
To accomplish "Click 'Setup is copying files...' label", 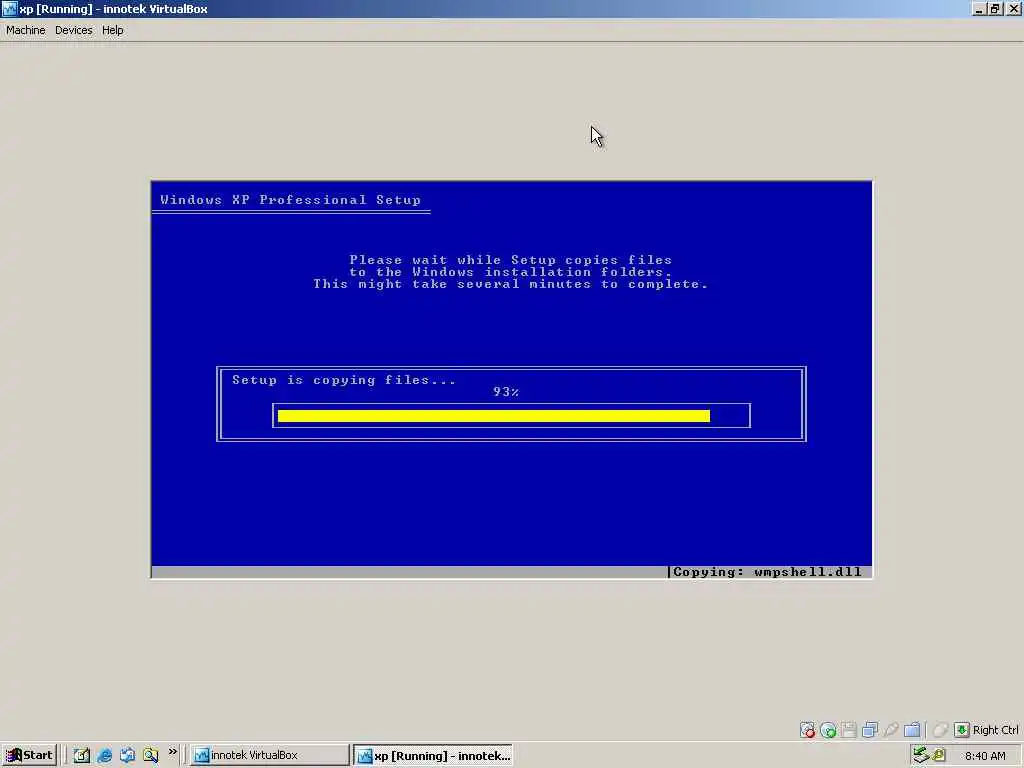I will click(x=344, y=380).
